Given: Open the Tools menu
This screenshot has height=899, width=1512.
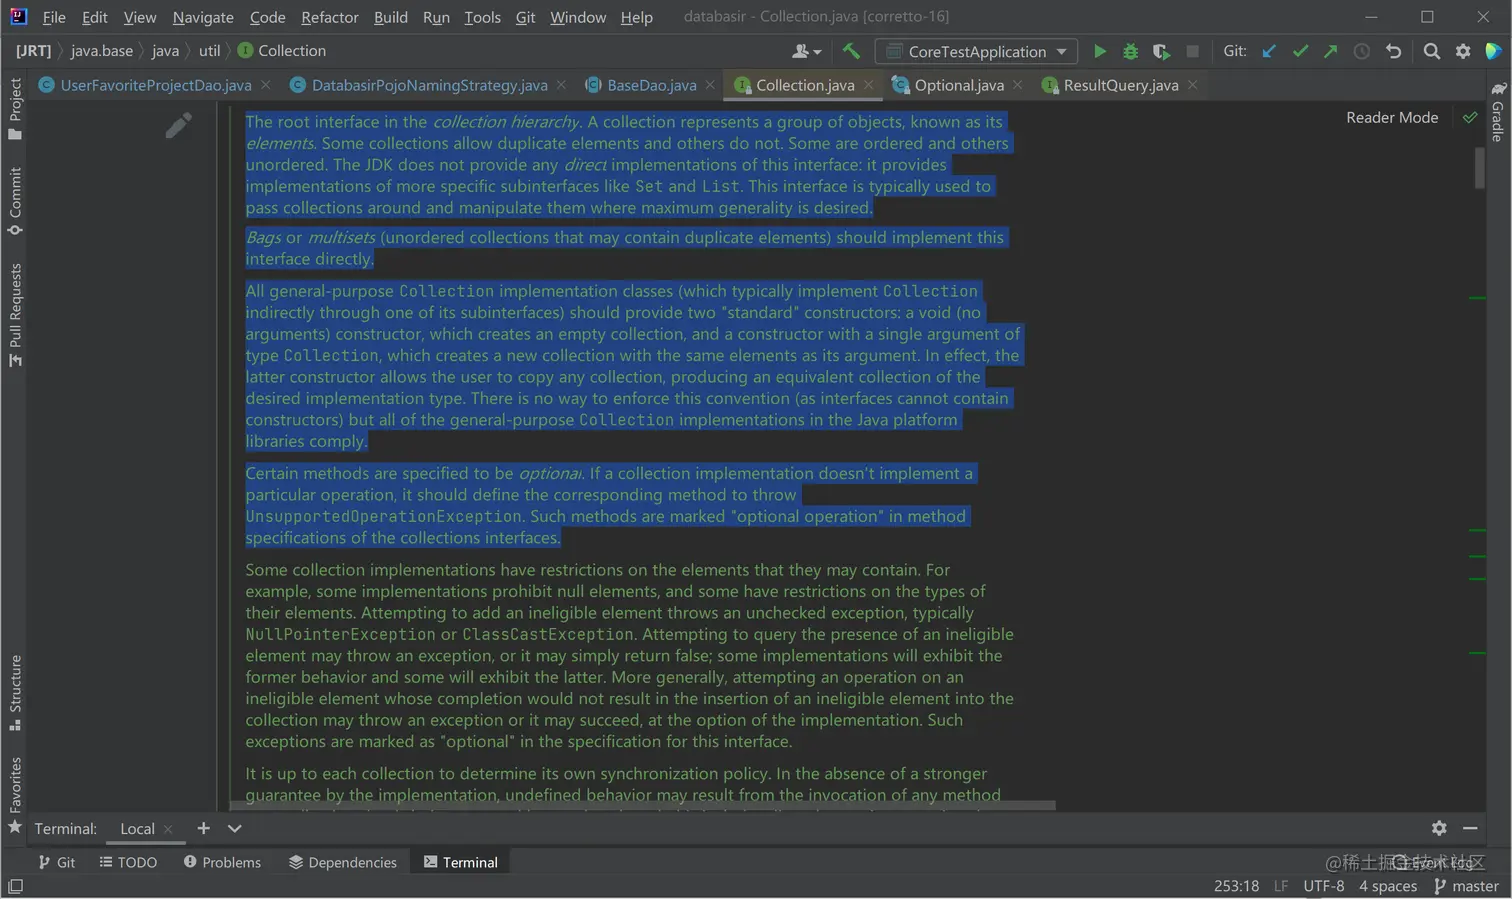Looking at the screenshot, I should [482, 17].
